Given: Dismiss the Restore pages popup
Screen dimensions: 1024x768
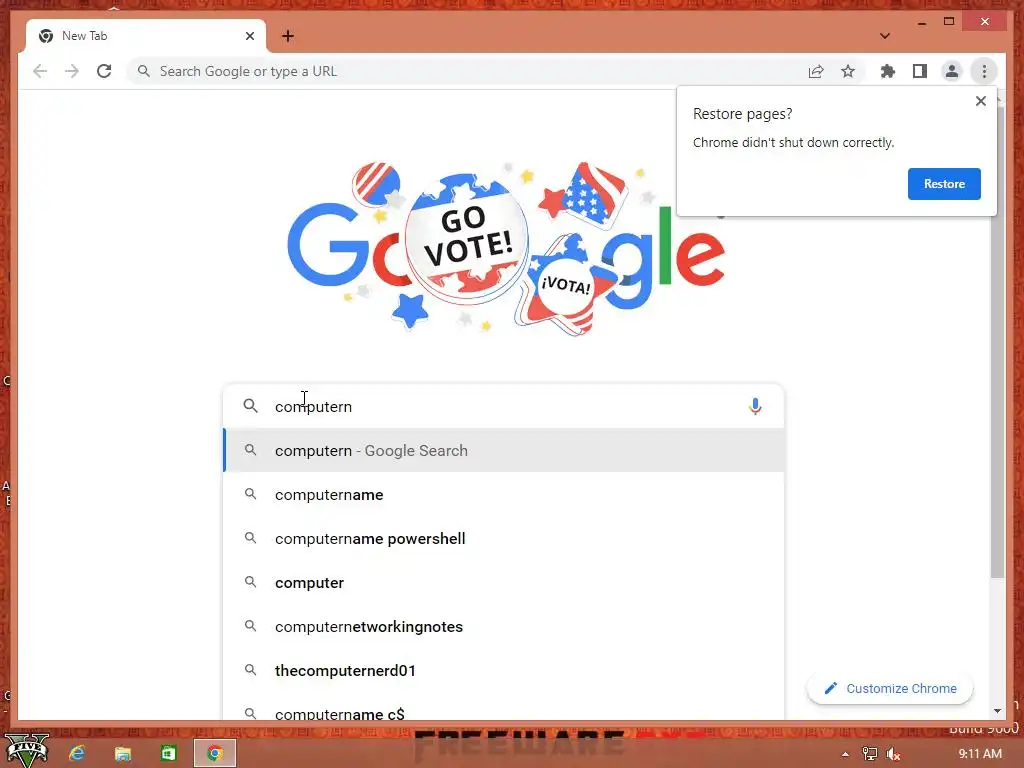Looking at the screenshot, I should (980, 101).
